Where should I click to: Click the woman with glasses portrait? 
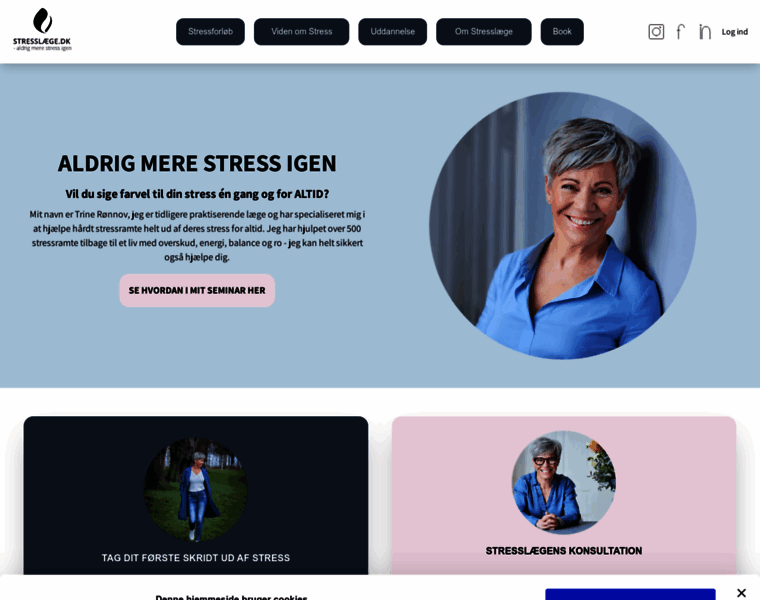coord(564,482)
